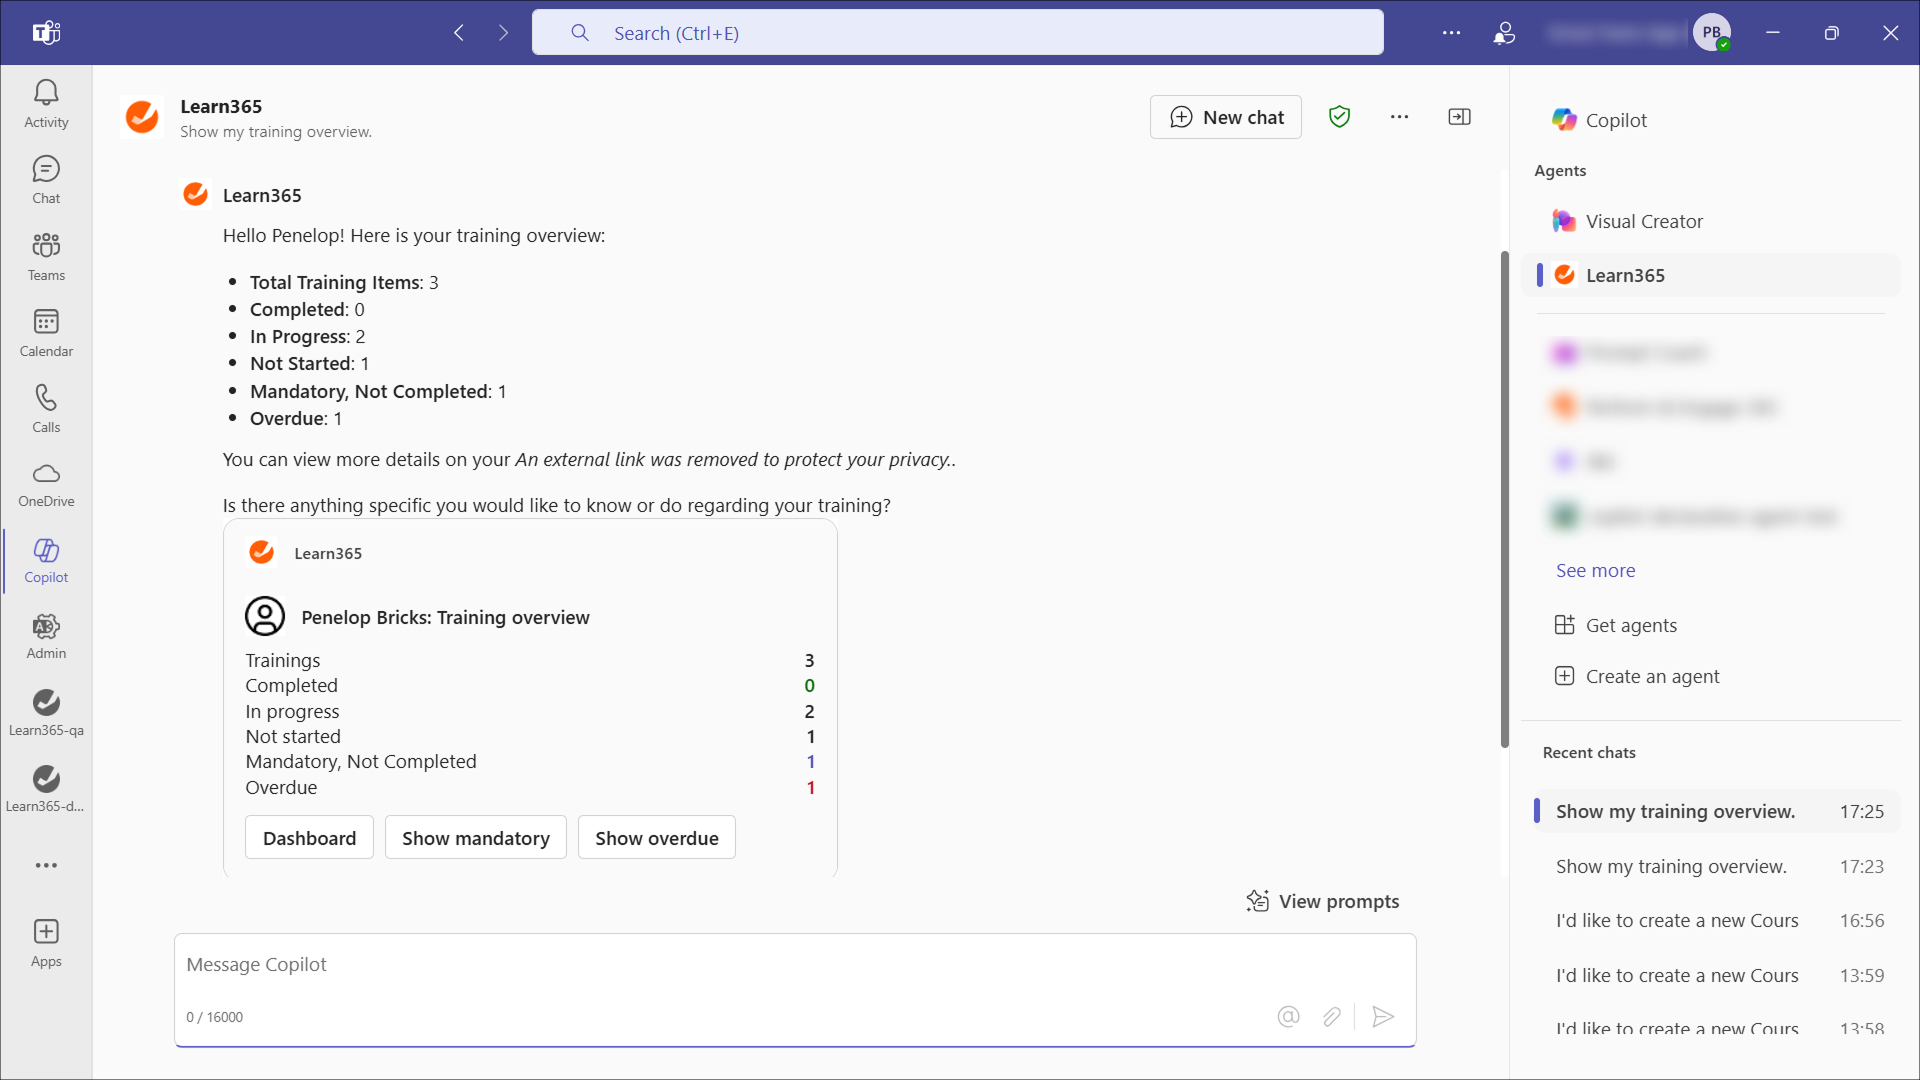The image size is (1920, 1080).
Task: Select Visual Creator agent
Action: point(1643,222)
